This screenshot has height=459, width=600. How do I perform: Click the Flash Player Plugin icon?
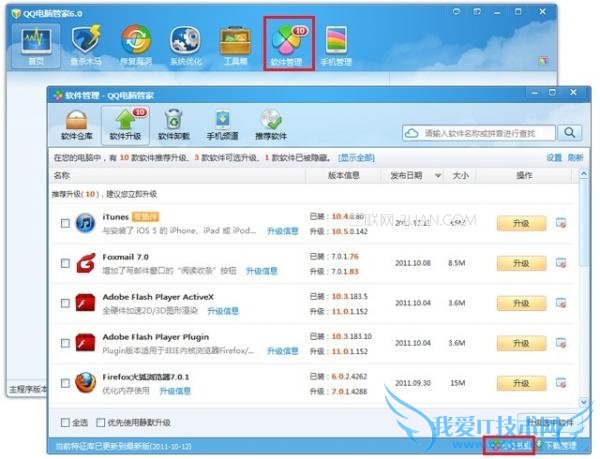(85, 343)
